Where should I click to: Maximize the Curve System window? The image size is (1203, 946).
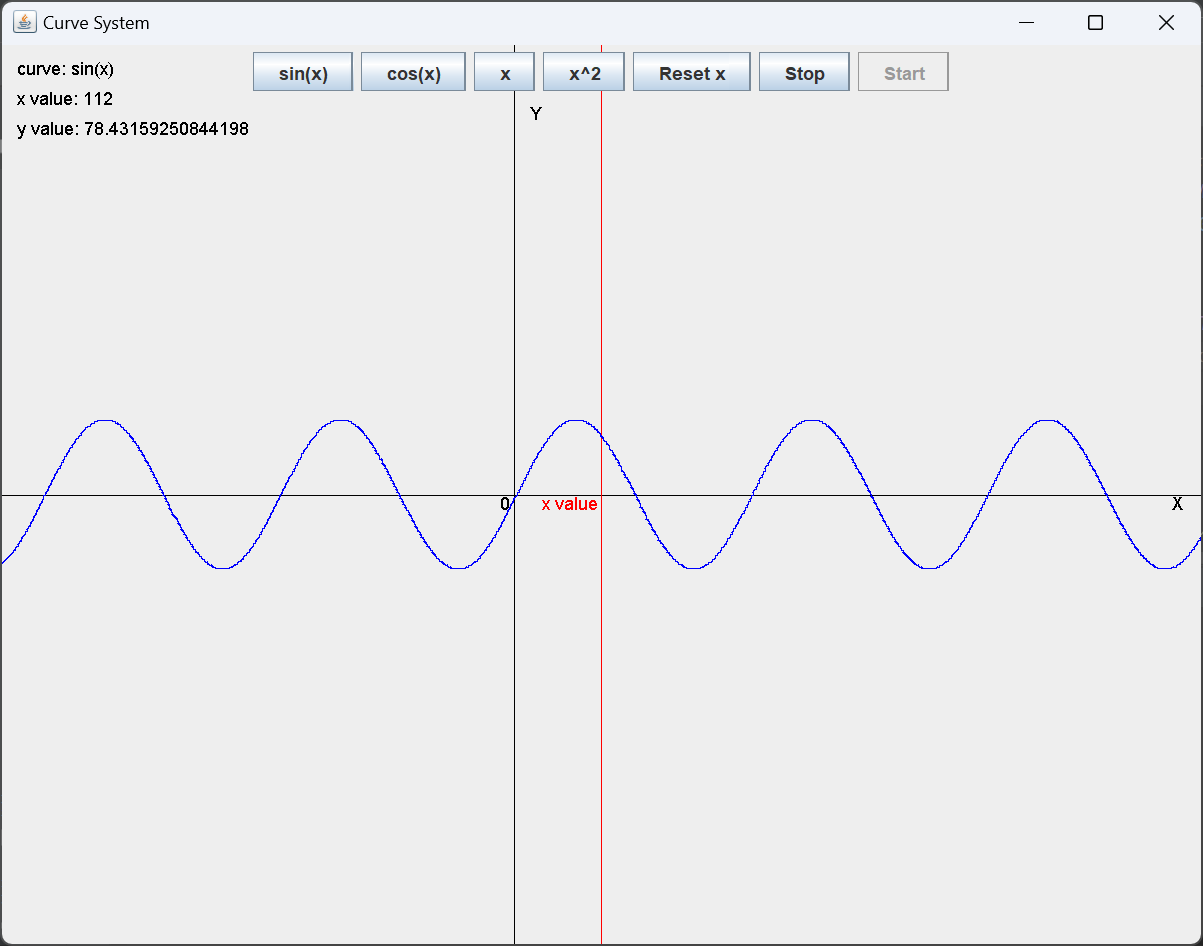click(1095, 23)
